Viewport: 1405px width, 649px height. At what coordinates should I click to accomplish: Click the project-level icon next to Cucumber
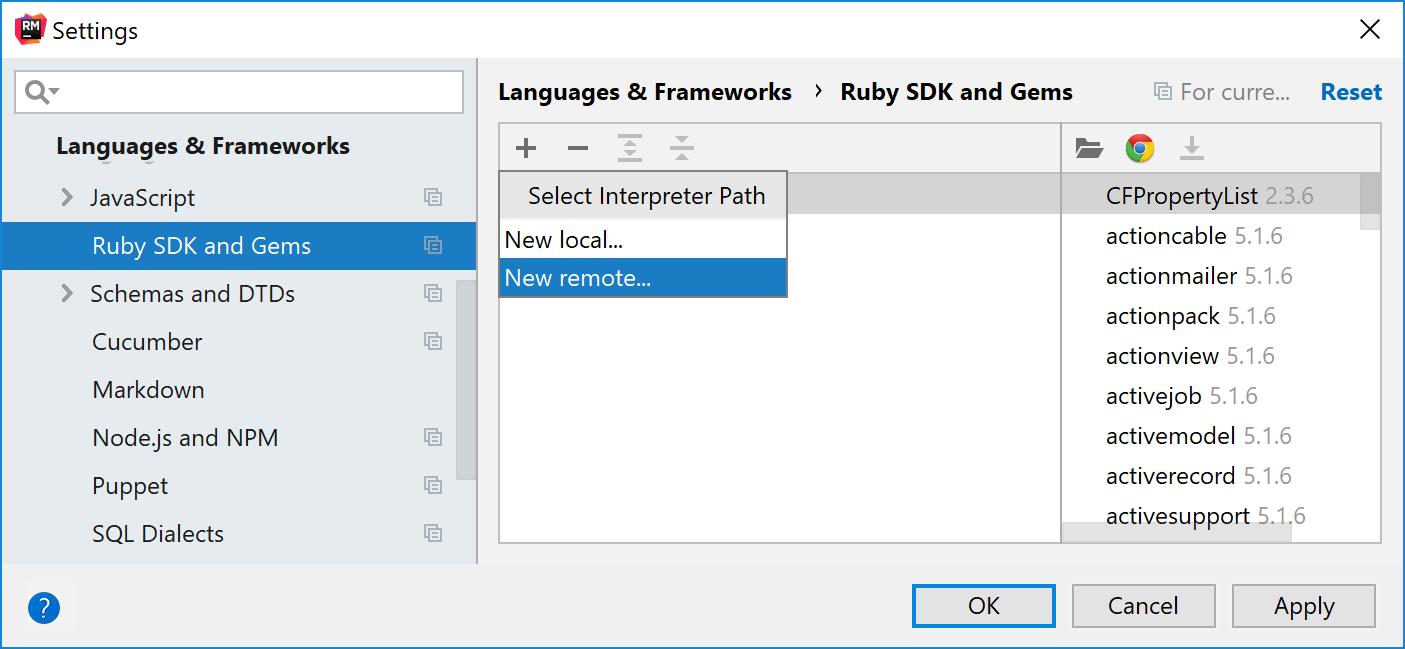tap(433, 341)
